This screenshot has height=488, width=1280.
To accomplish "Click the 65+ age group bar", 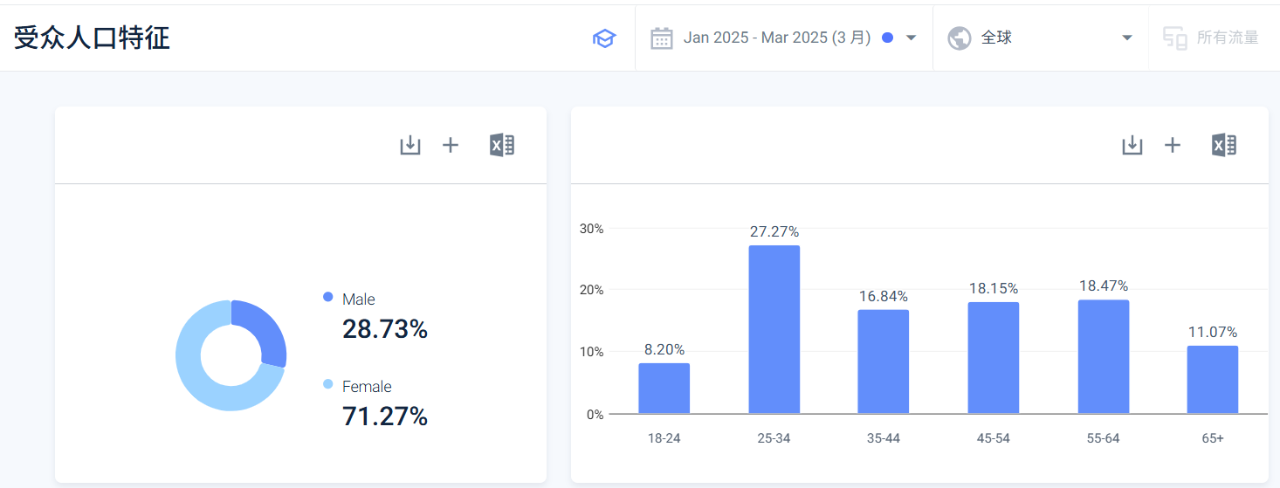I will 1212,380.
